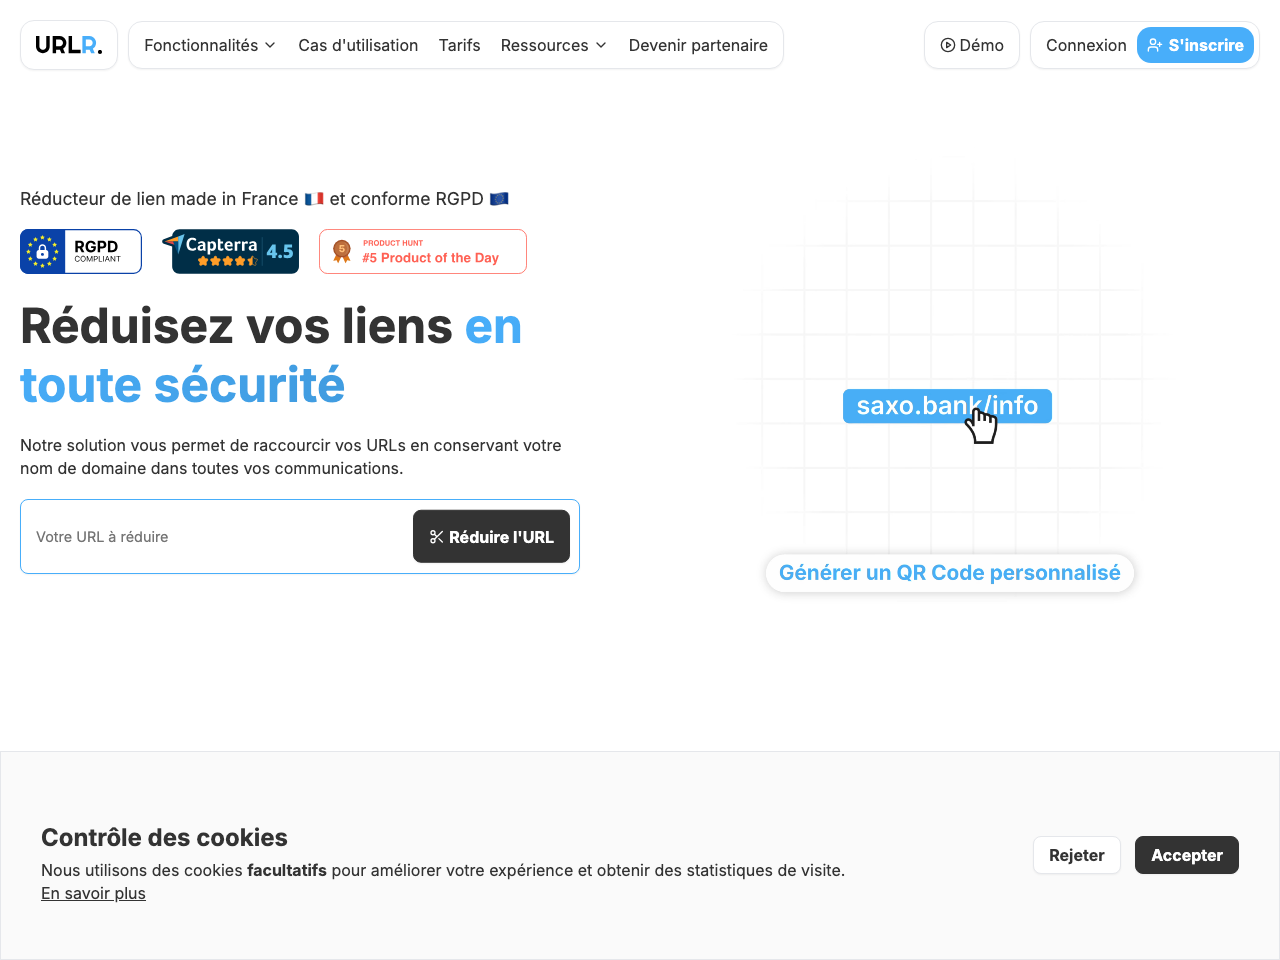Click the URLR logo
Image resolution: width=1280 pixels, height=960 pixels.
pos(68,44)
